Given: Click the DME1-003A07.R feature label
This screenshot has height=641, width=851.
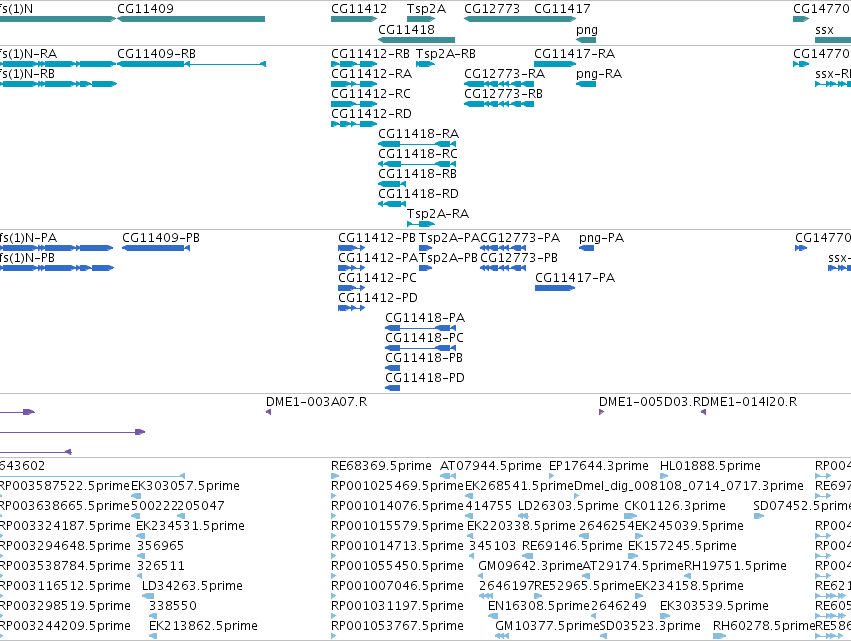Looking at the screenshot, I should (316, 402).
